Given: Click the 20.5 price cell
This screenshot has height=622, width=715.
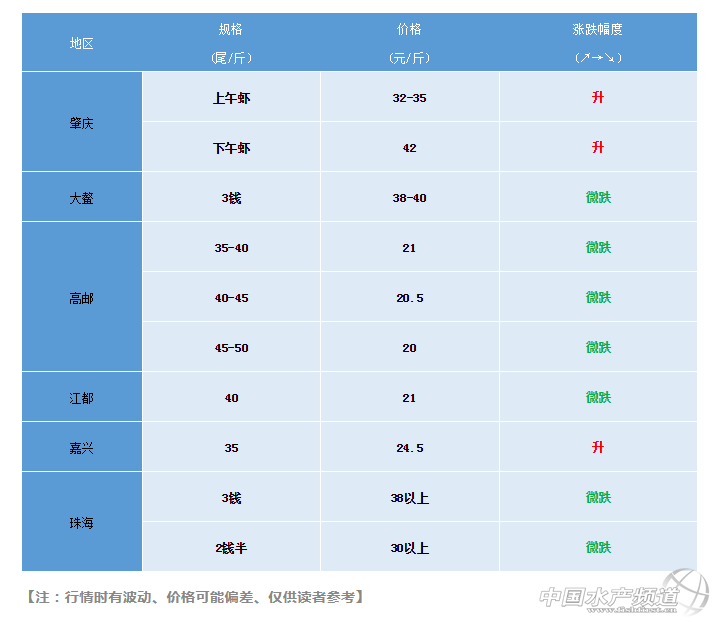Looking at the screenshot, I should pyautogui.click(x=409, y=298).
